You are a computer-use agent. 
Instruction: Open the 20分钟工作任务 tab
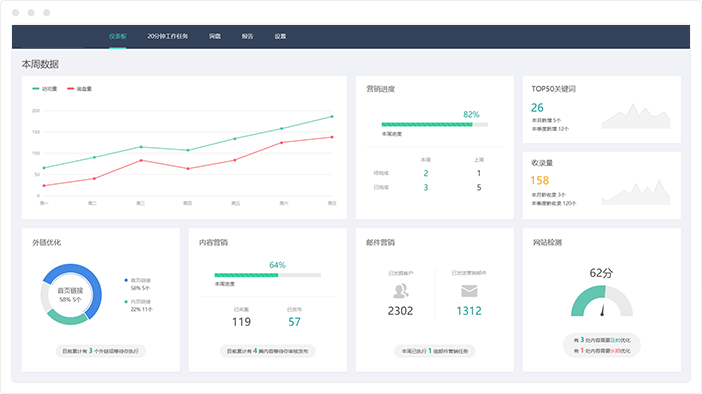point(167,36)
